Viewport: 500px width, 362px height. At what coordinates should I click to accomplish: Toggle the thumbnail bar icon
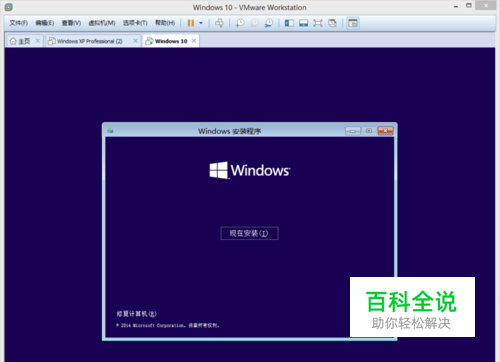click(303, 23)
